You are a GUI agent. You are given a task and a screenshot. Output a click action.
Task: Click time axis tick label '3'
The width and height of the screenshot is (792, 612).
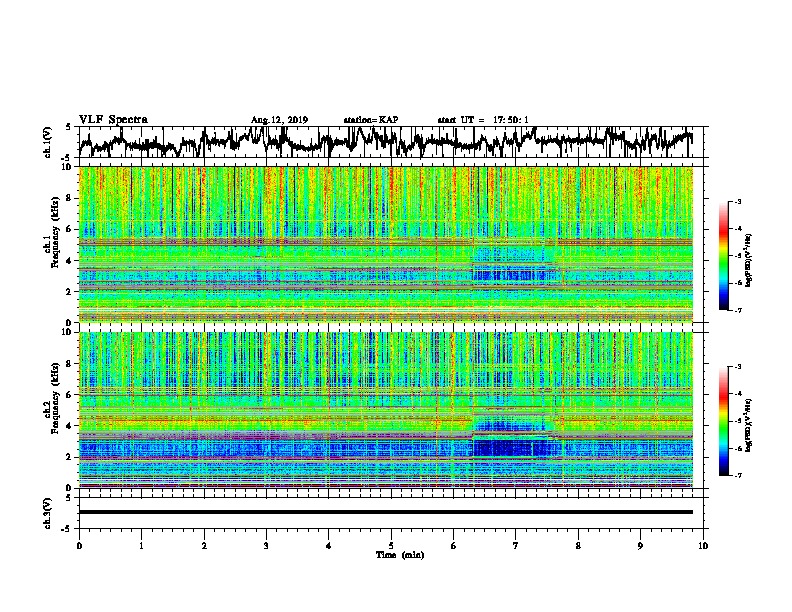coord(266,546)
